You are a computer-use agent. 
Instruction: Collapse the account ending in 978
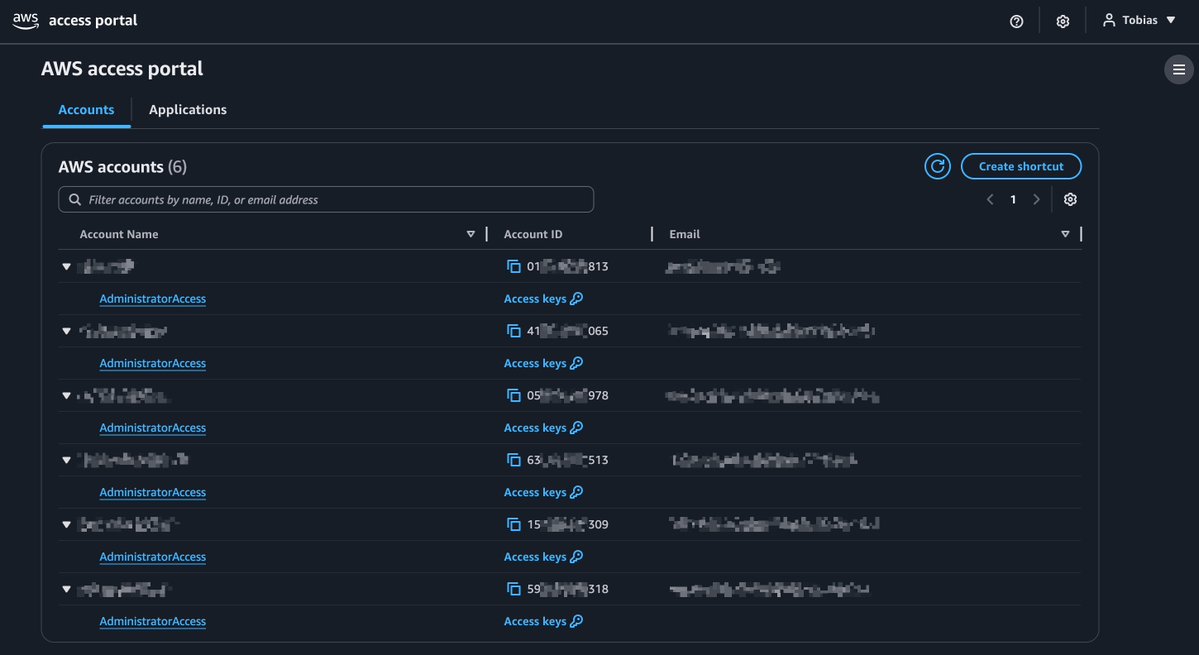point(67,396)
